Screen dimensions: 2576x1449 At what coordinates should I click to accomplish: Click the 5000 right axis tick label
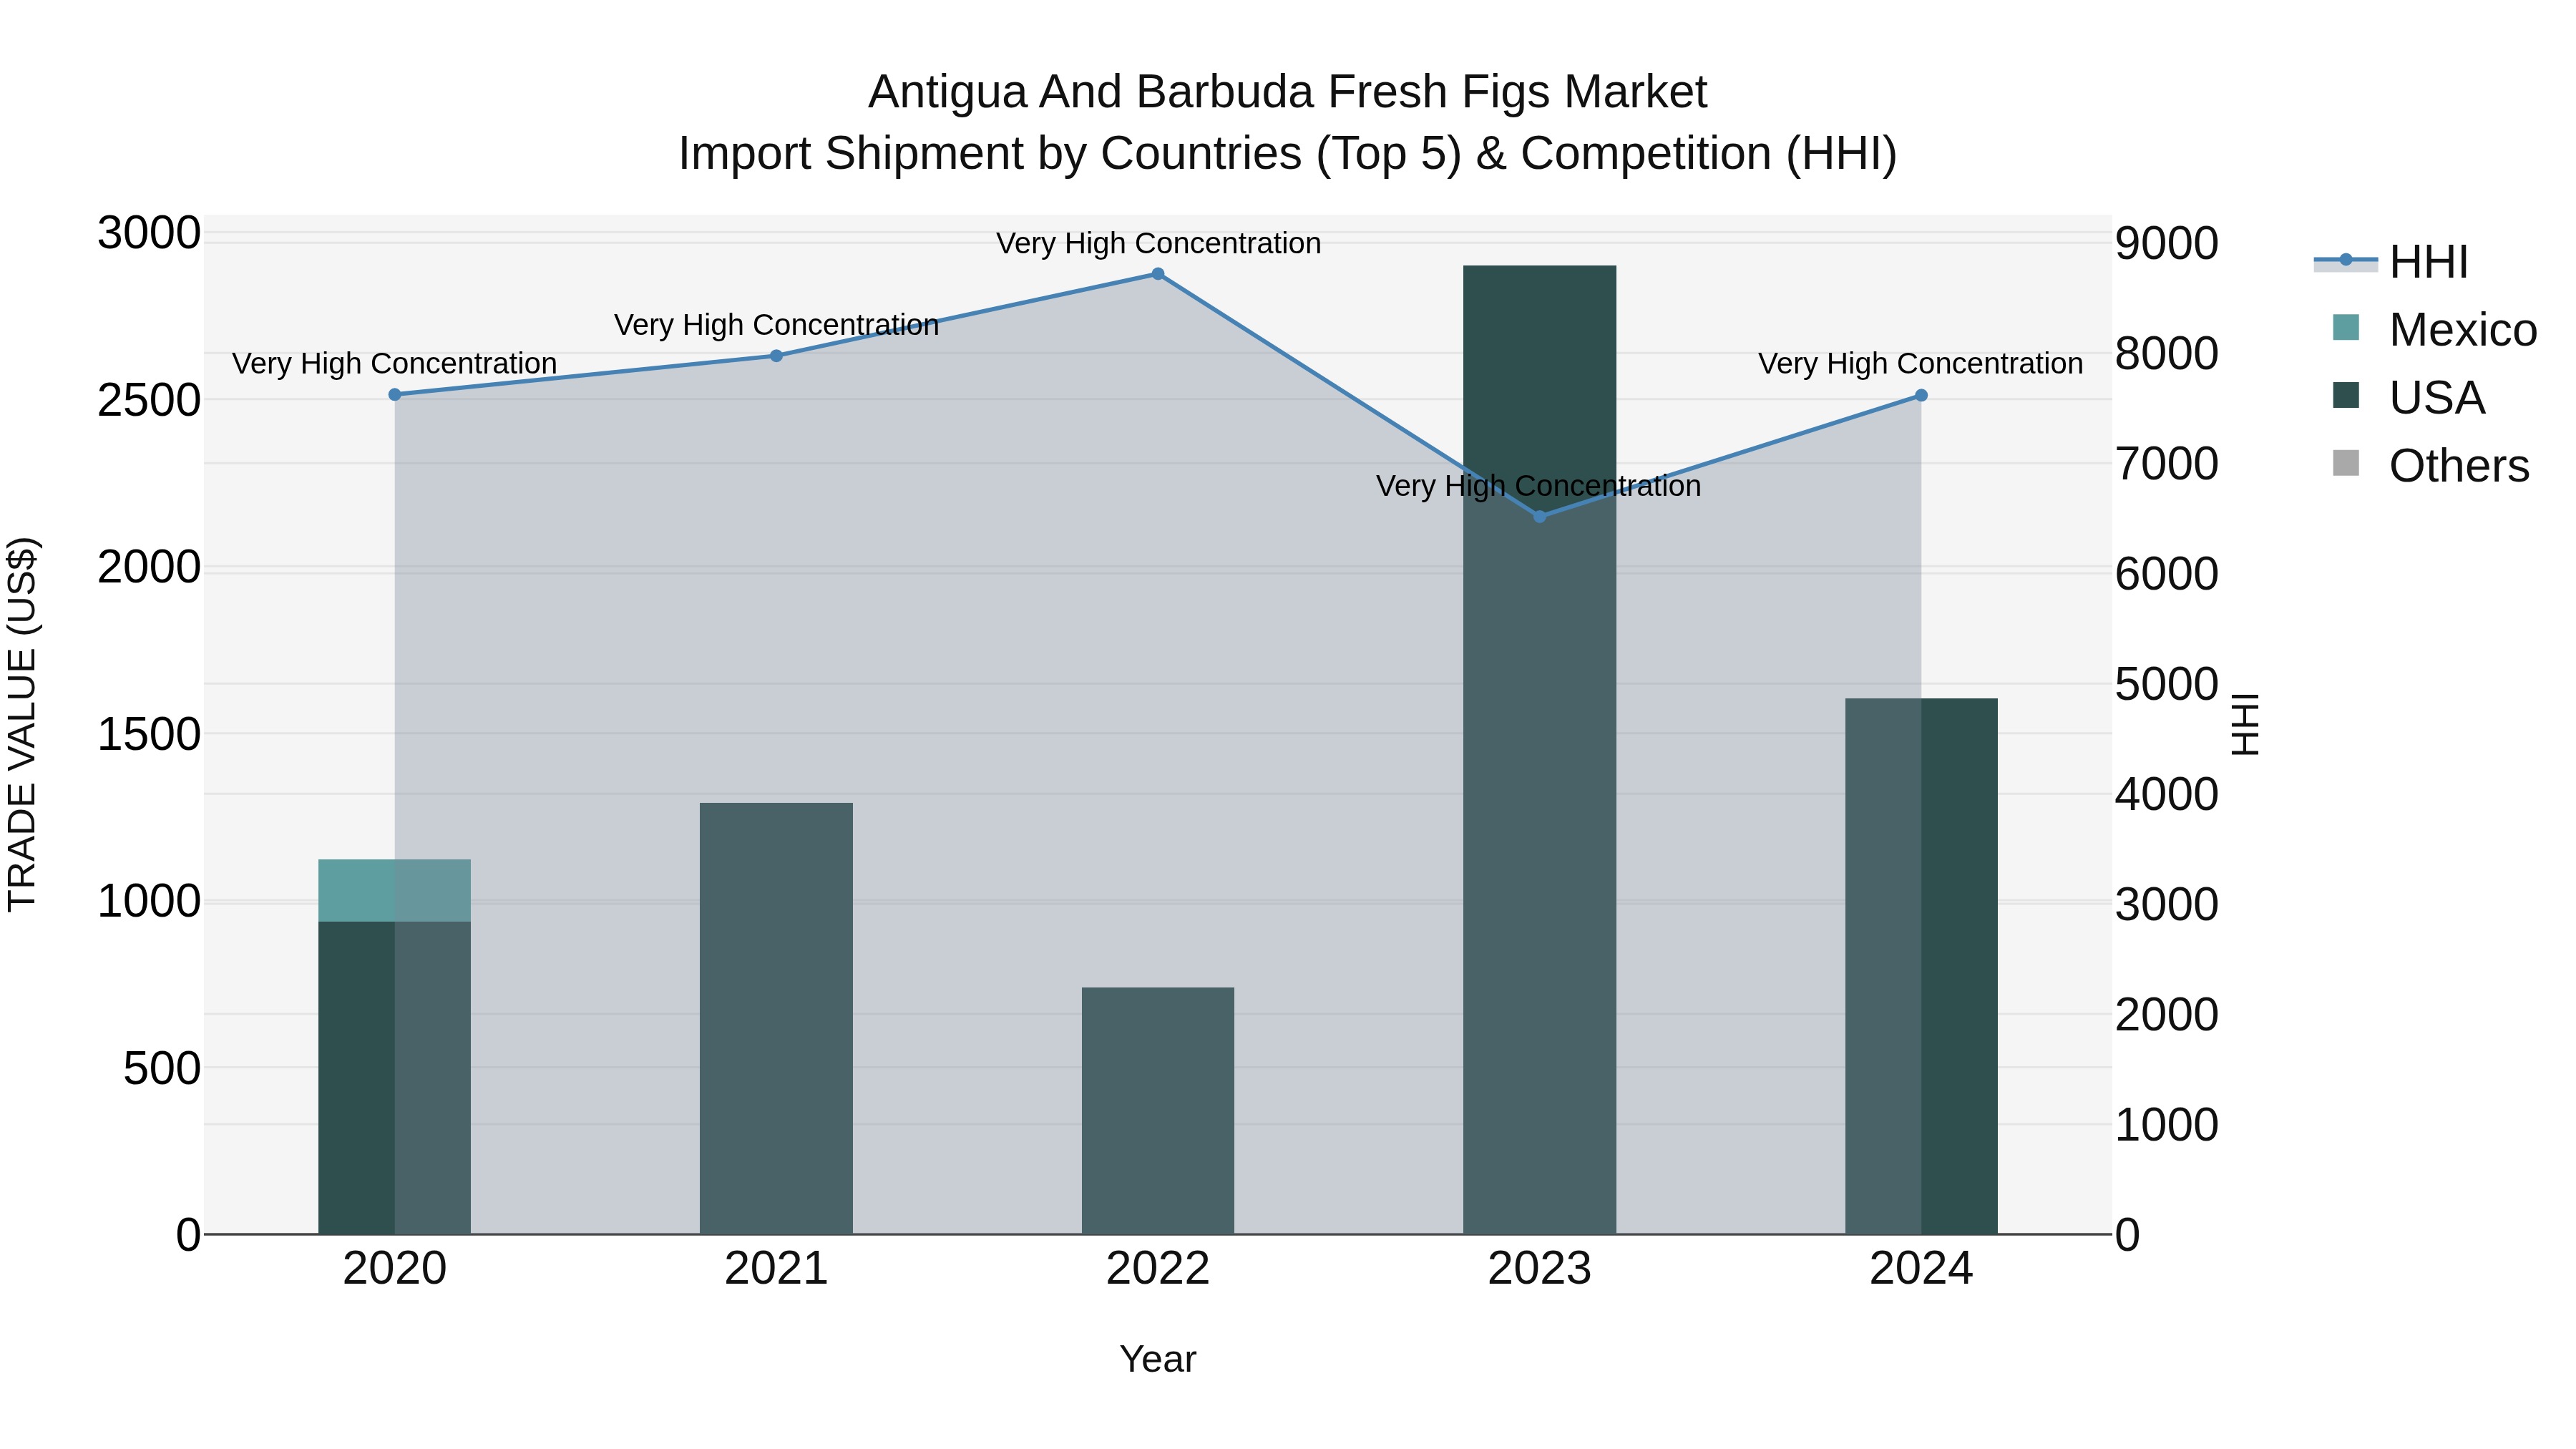pyautogui.click(x=2167, y=685)
